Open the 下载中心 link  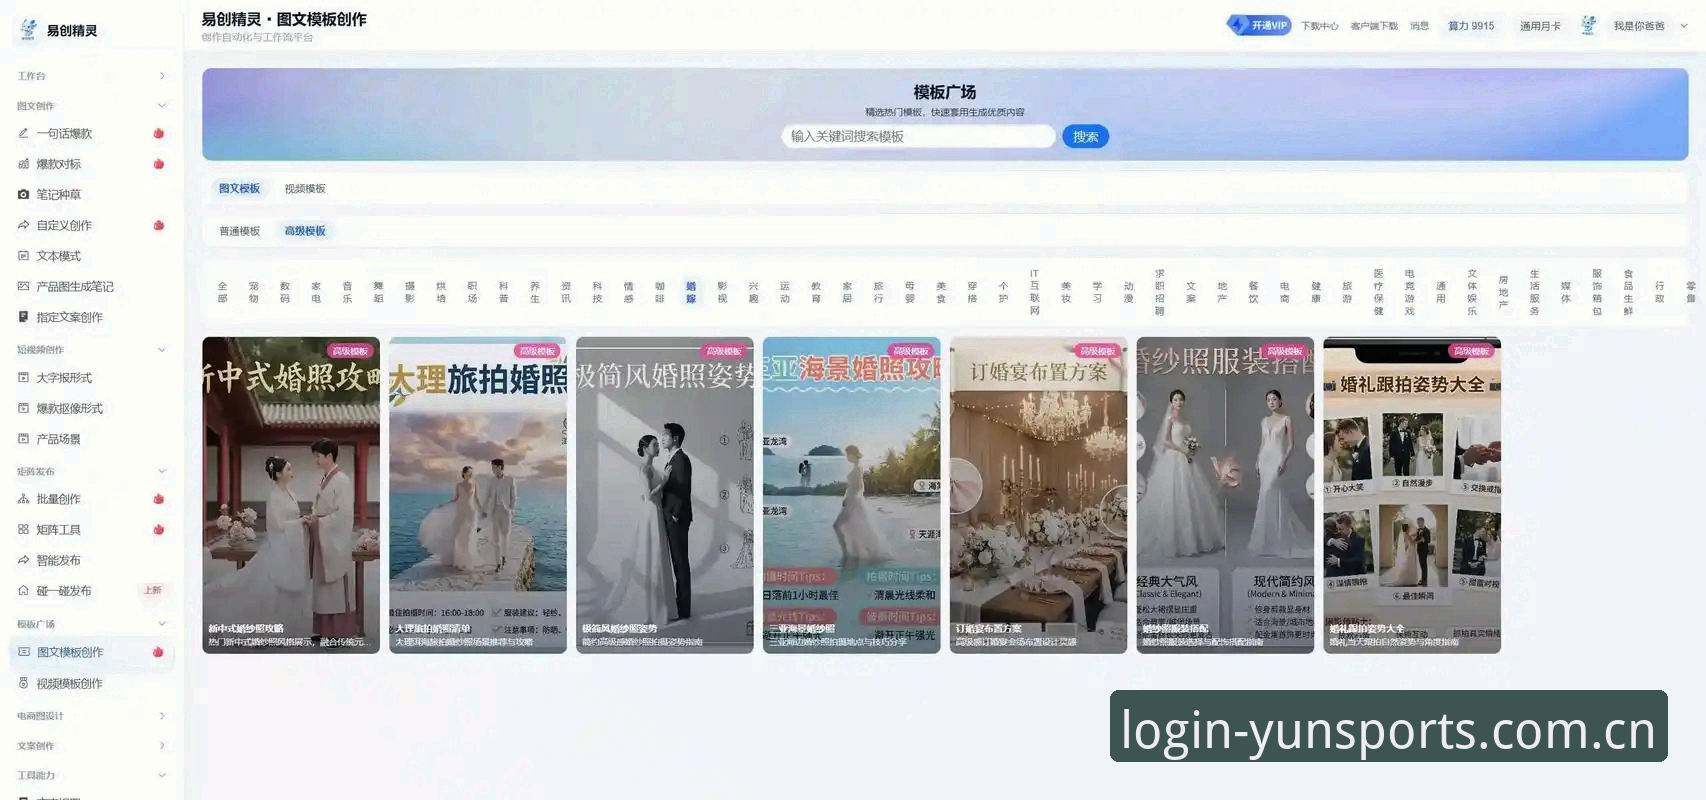click(x=1319, y=26)
